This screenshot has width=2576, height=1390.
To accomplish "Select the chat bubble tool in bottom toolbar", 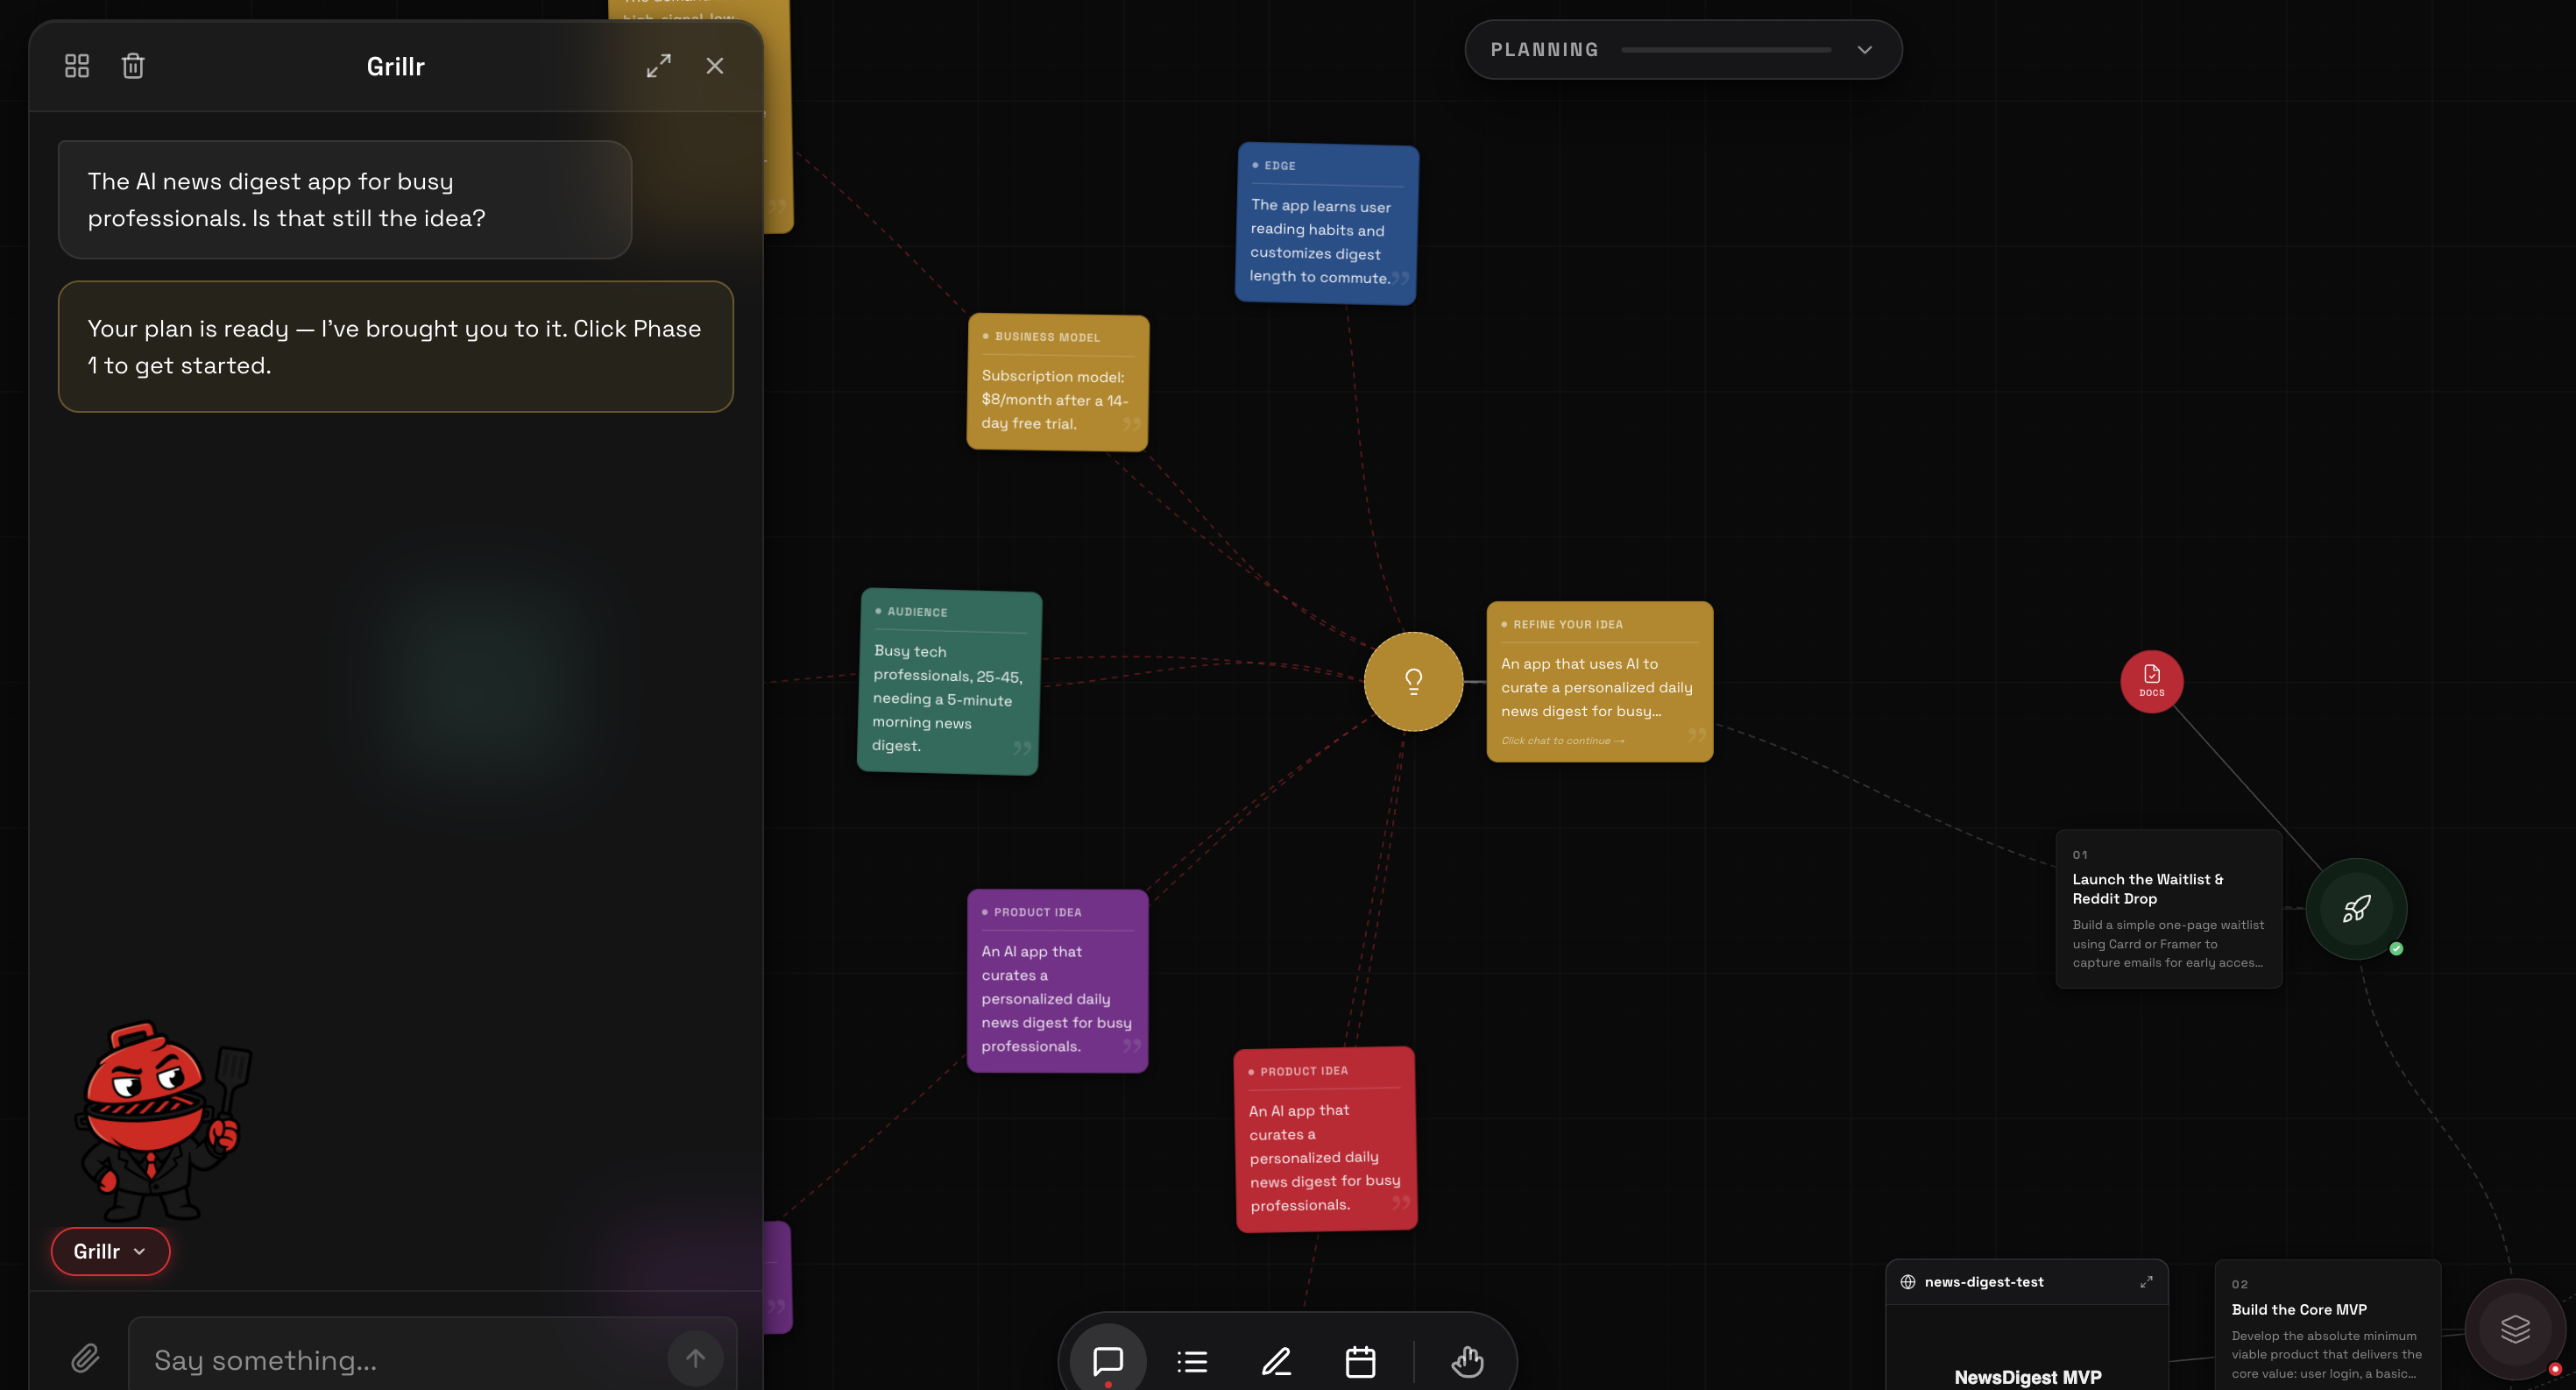I will pos(1108,1361).
